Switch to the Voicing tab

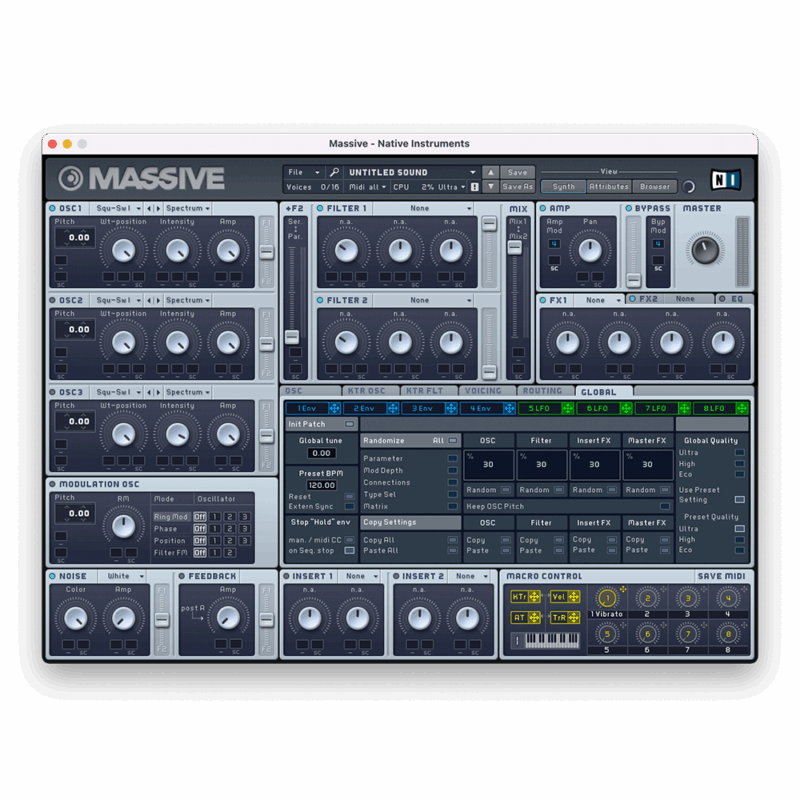pyautogui.click(x=487, y=391)
